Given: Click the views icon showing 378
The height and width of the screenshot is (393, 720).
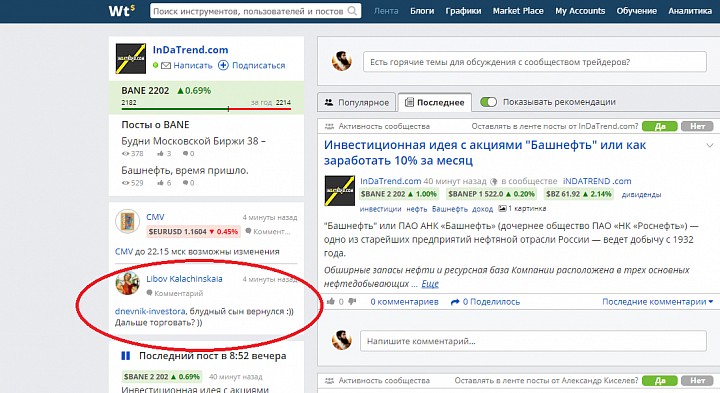Looking at the screenshot, I should (x=125, y=153).
